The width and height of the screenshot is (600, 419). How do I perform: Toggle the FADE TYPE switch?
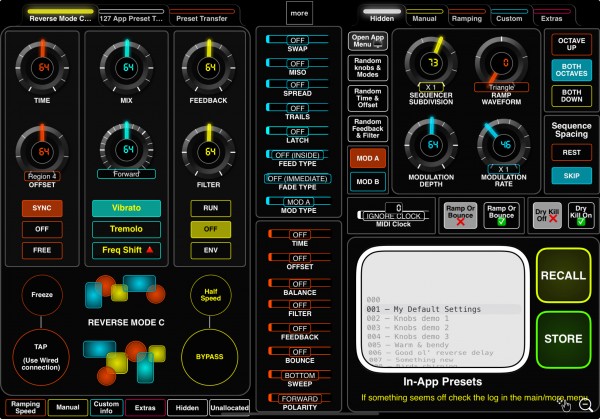297,179
